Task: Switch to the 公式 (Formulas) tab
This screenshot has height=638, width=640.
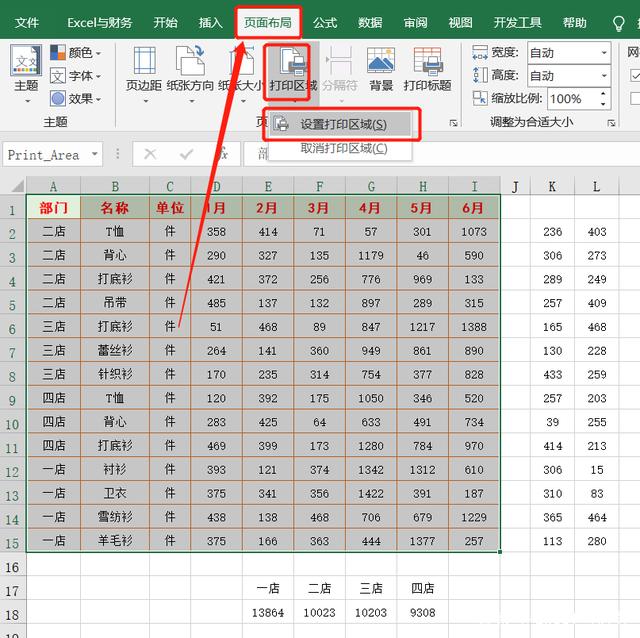Action: [x=325, y=22]
